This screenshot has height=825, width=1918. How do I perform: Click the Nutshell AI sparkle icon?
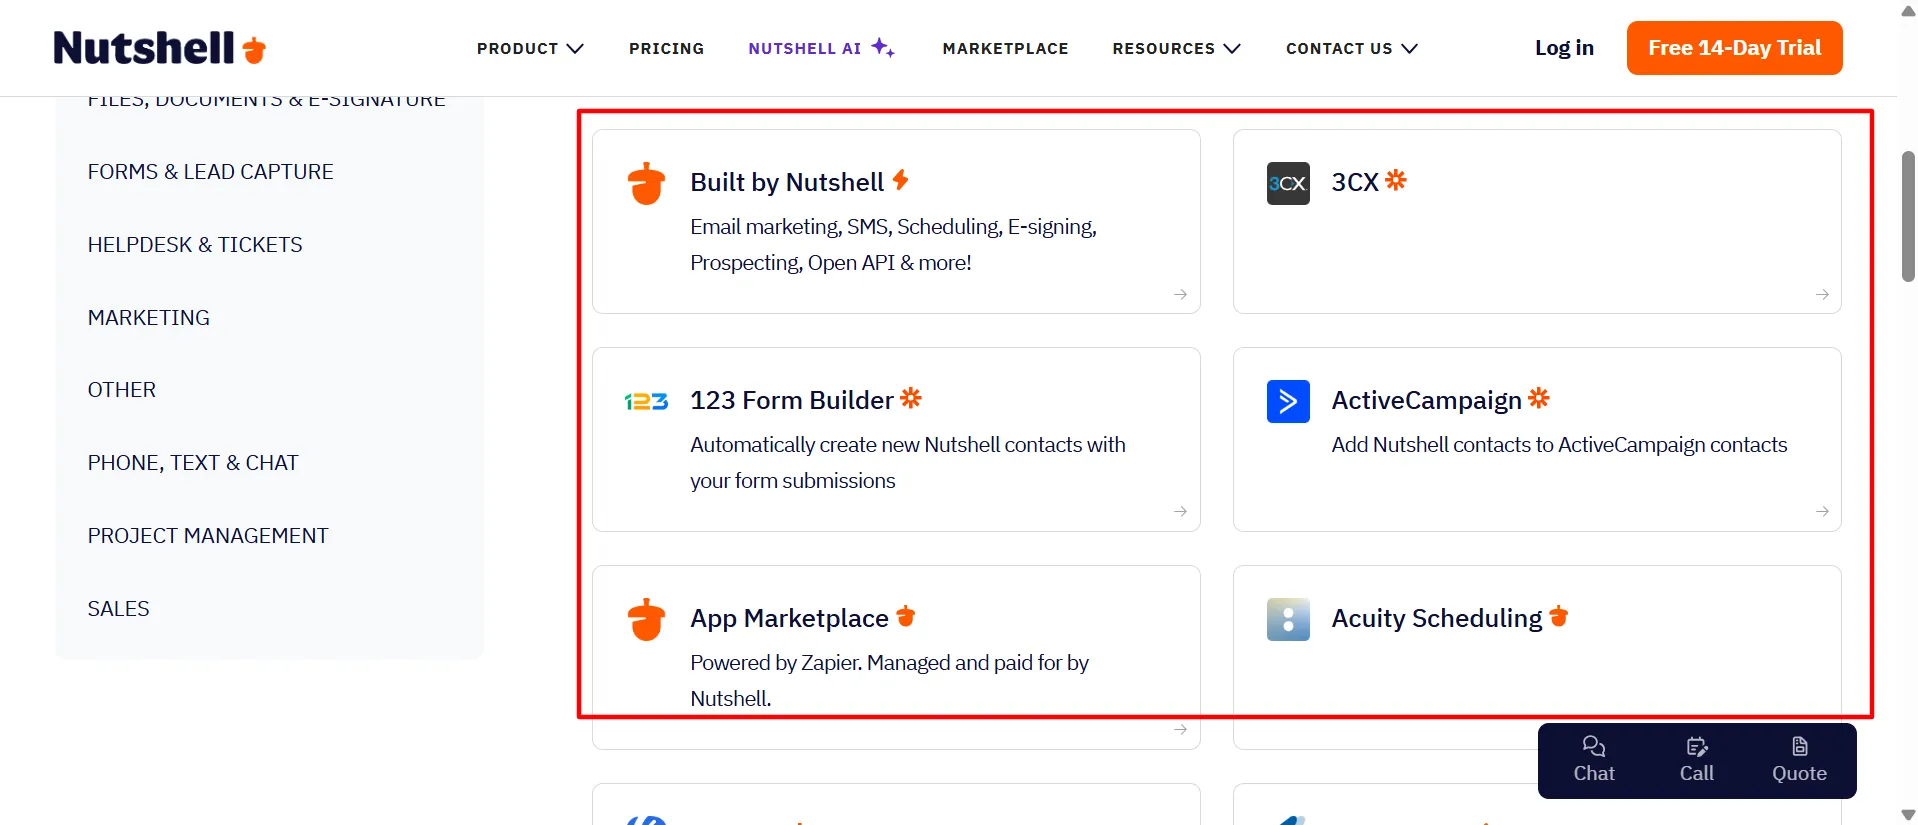883,47
